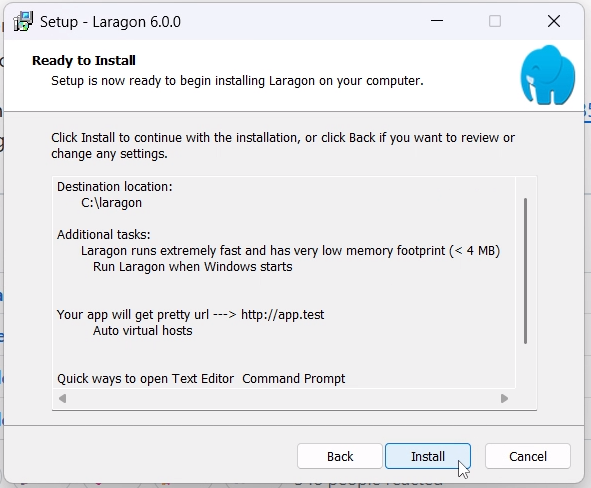Image resolution: width=591 pixels, height=488 pixels.
Task: Click the Install button
Action: [428, 456]
